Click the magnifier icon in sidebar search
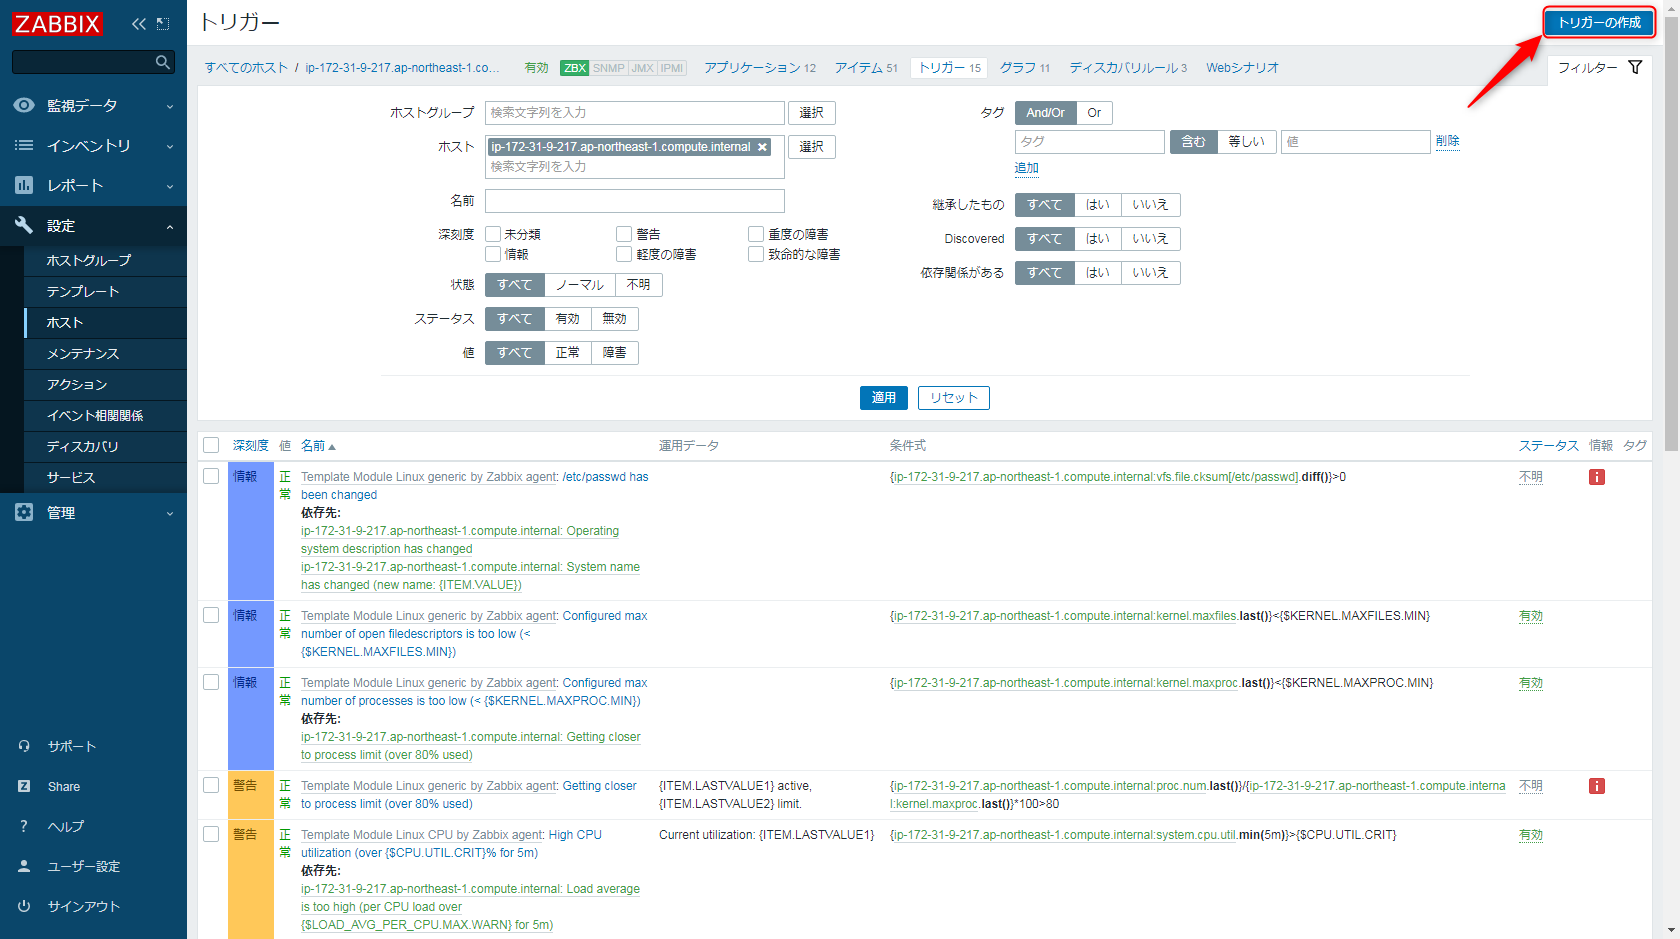Screen dimensions: 1680x939 point(163,62)
